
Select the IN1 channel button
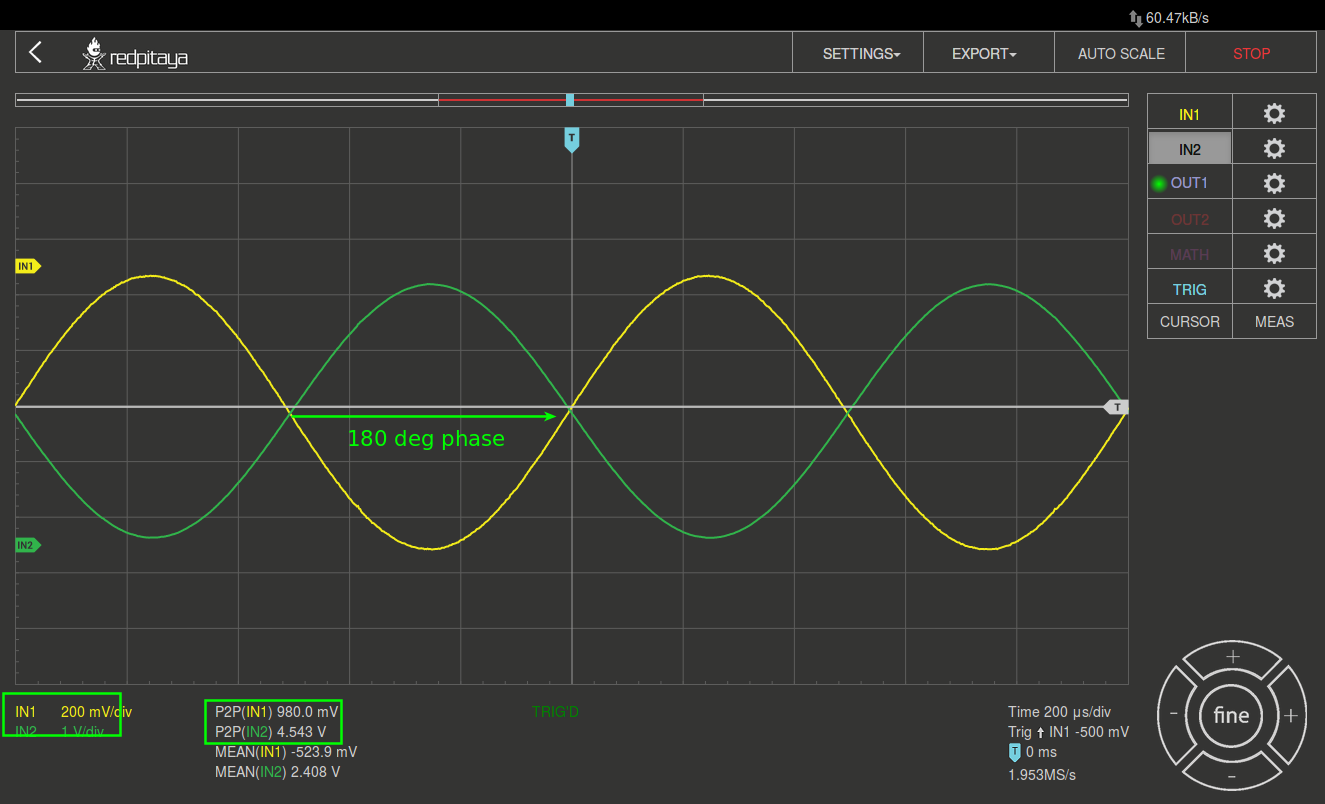point(1189,115)
